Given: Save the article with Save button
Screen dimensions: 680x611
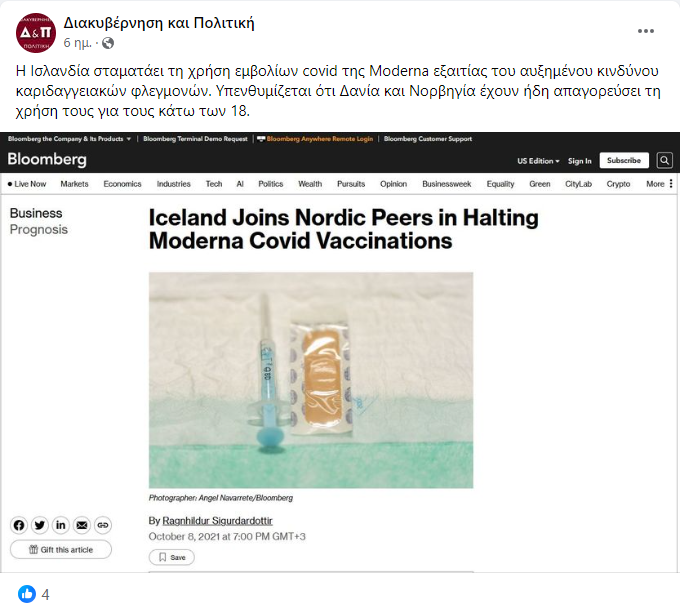Looking at the screenshot, I should click(x=172, y=557).
